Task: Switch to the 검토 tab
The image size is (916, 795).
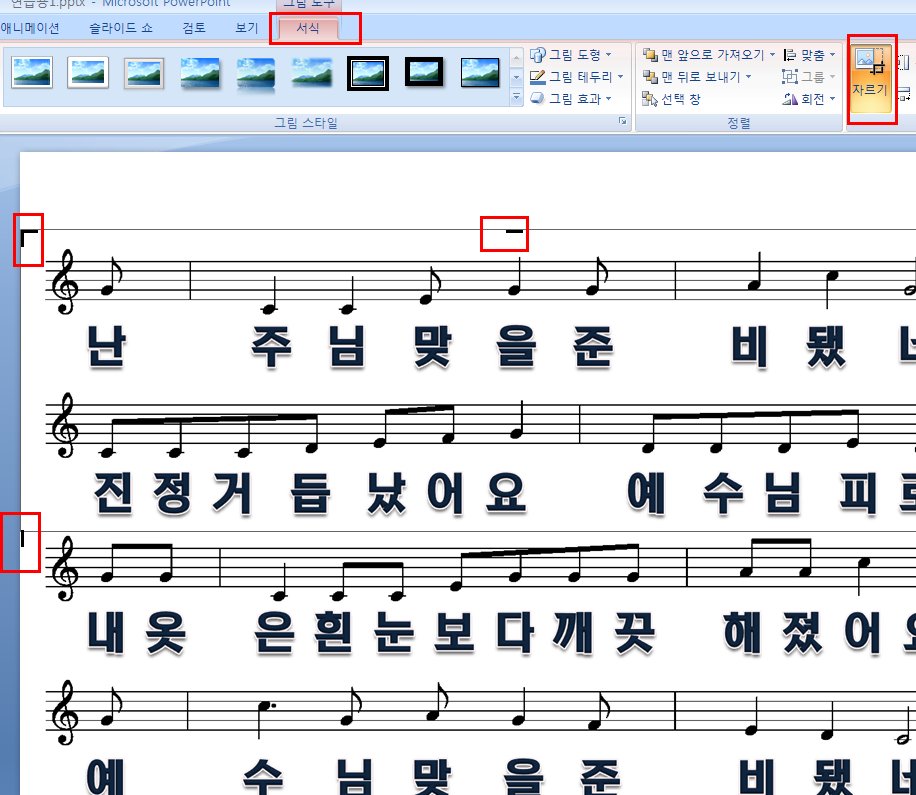Action: (194, 28)
